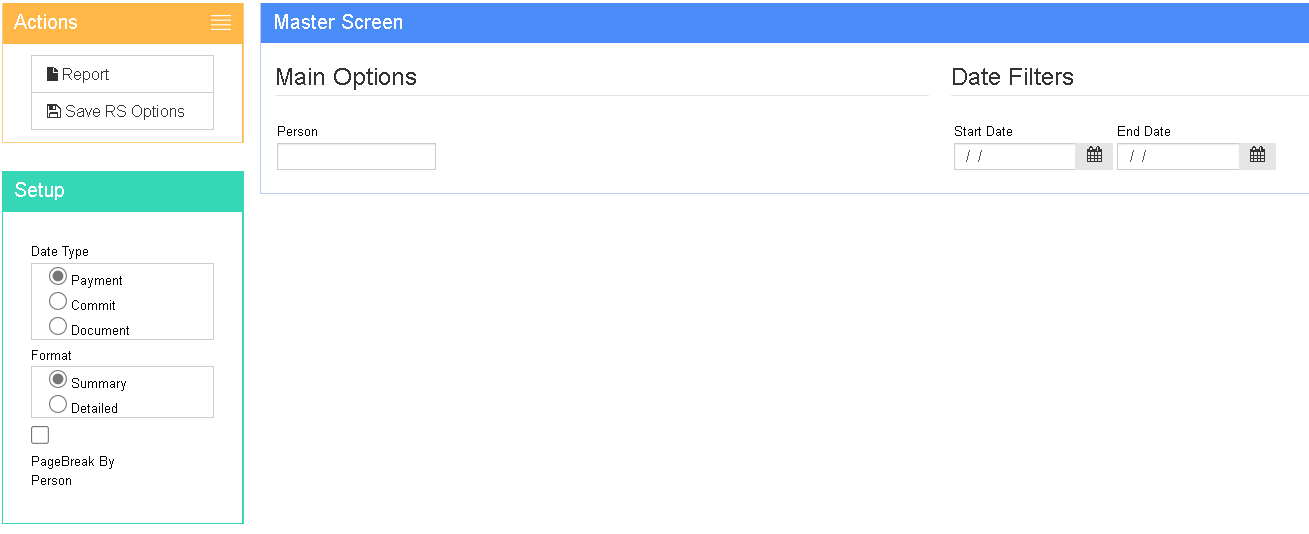Click the Main Options section heading
This screenshot has width=1309, height=534.
pyautogui.click(x=346, y=77)
